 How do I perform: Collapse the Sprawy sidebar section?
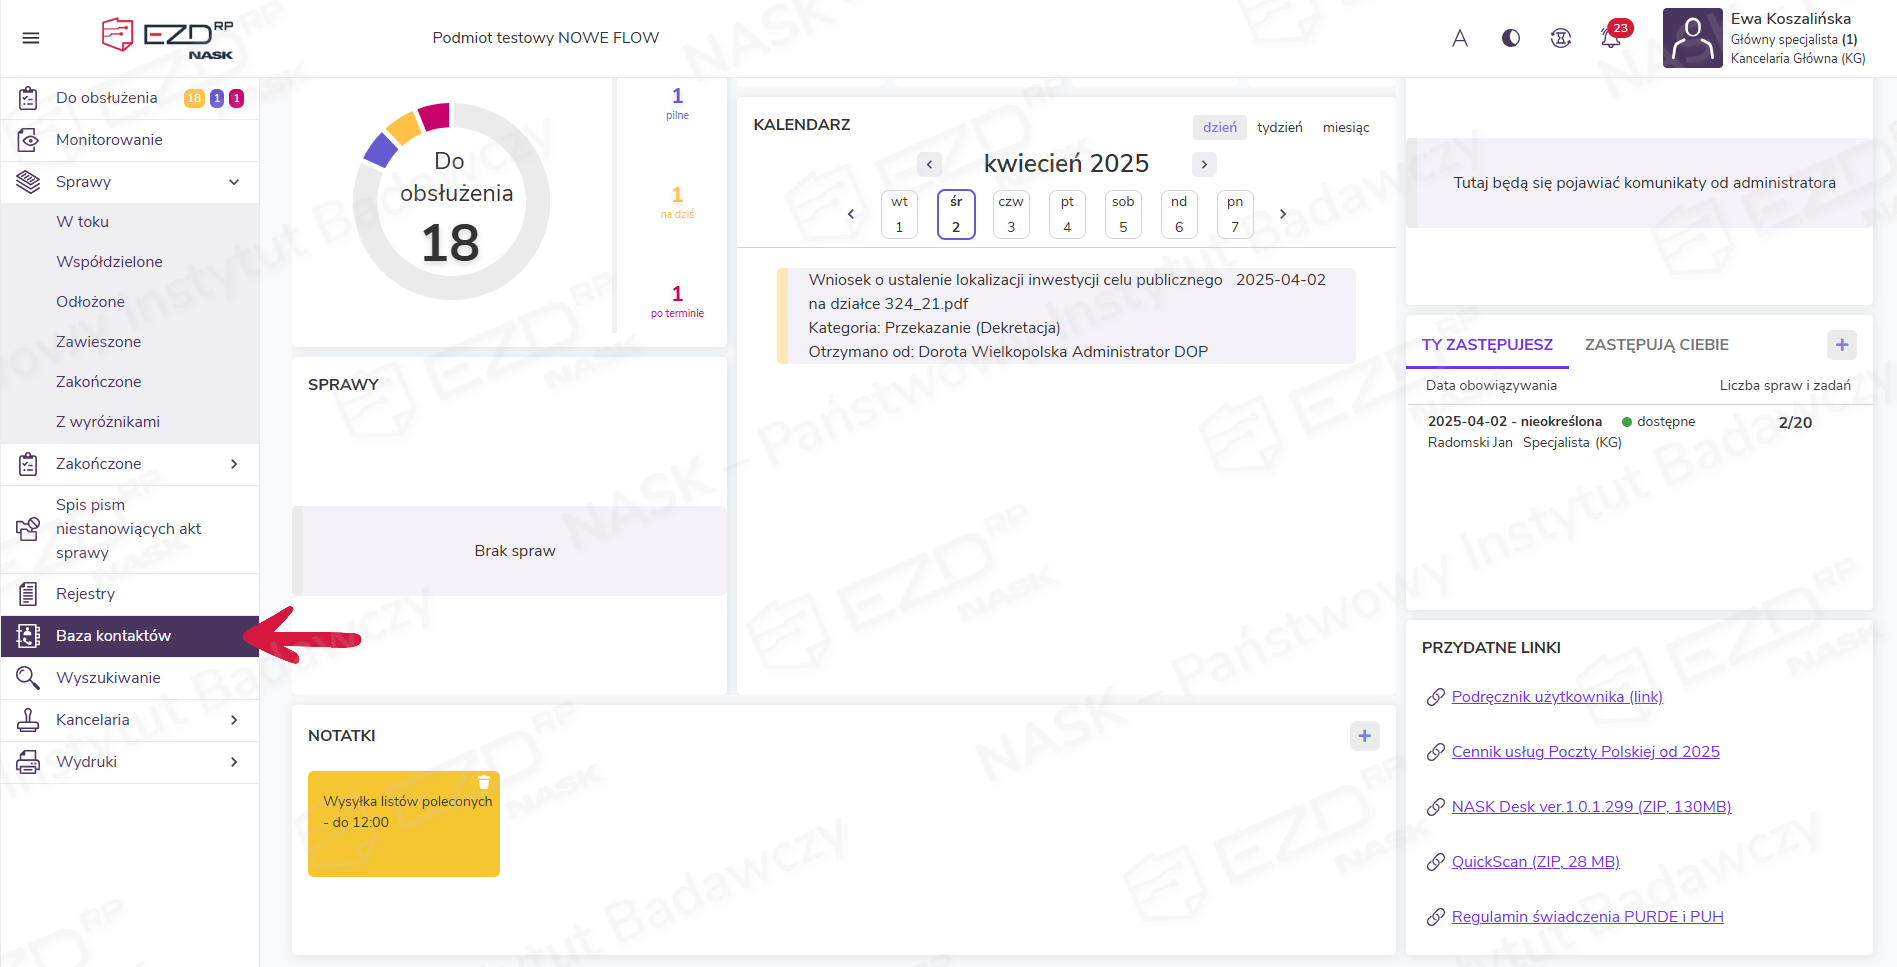pyautogui.click(x=233, y=182)
